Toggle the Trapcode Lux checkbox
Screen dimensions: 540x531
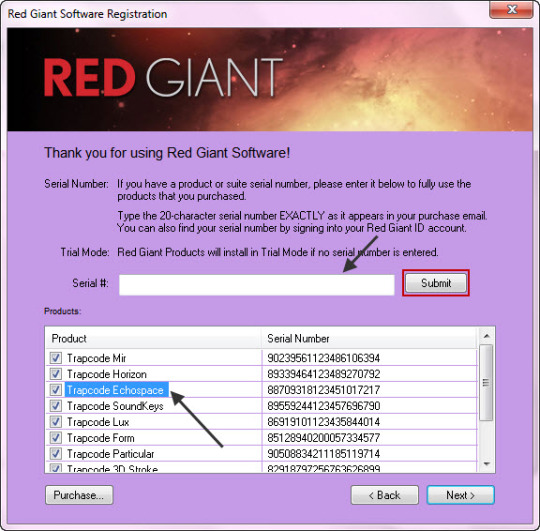(56, 421)
